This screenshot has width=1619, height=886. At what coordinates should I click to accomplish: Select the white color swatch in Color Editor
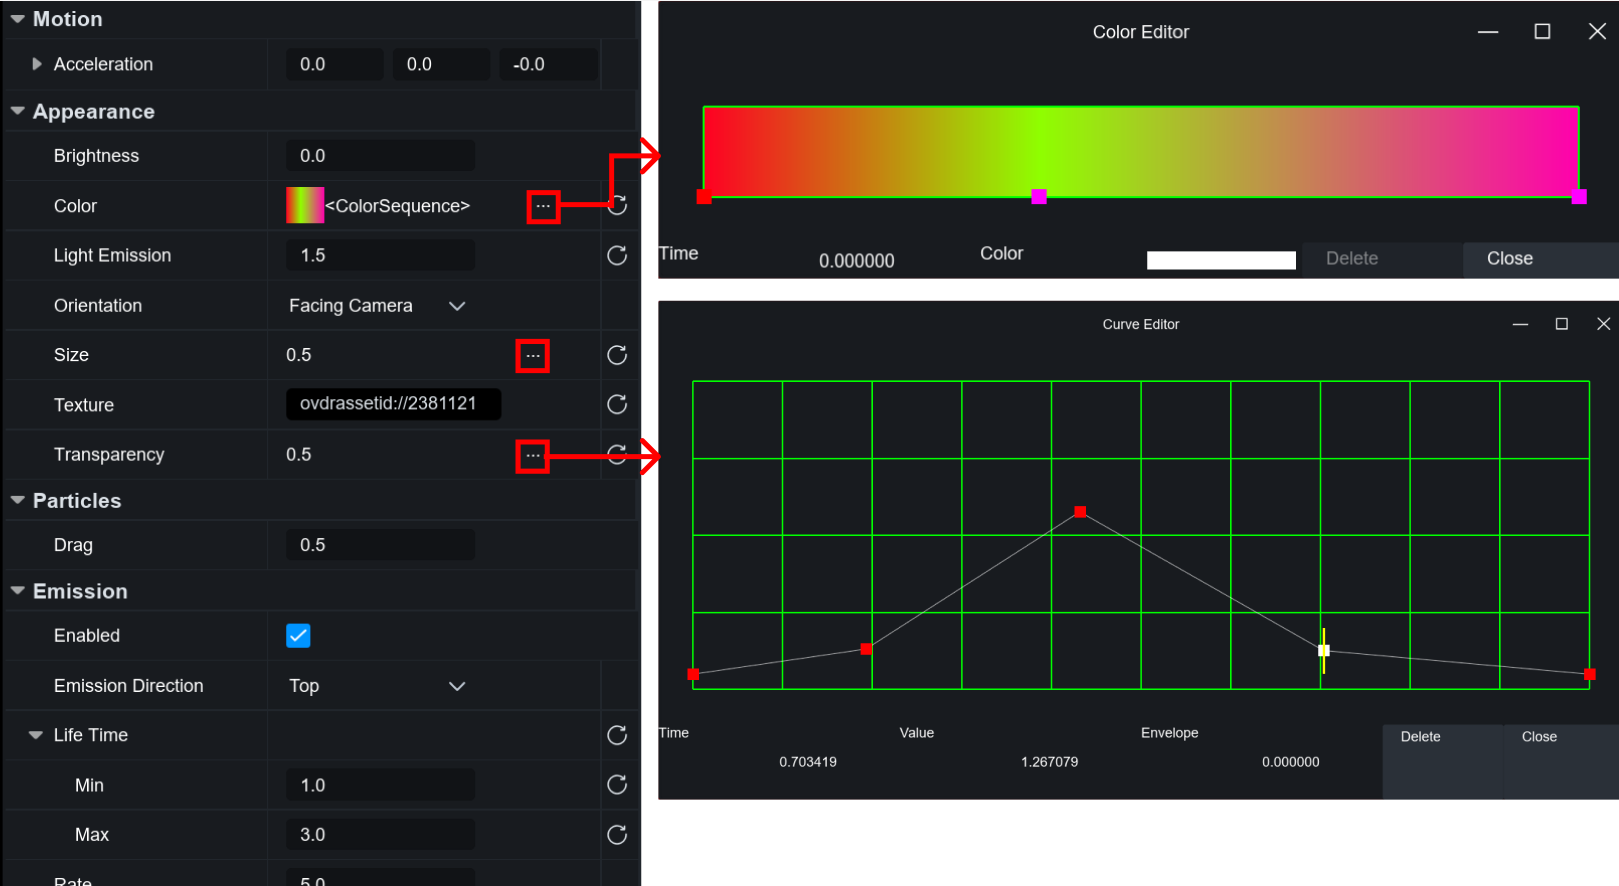tap(1220, 260)
